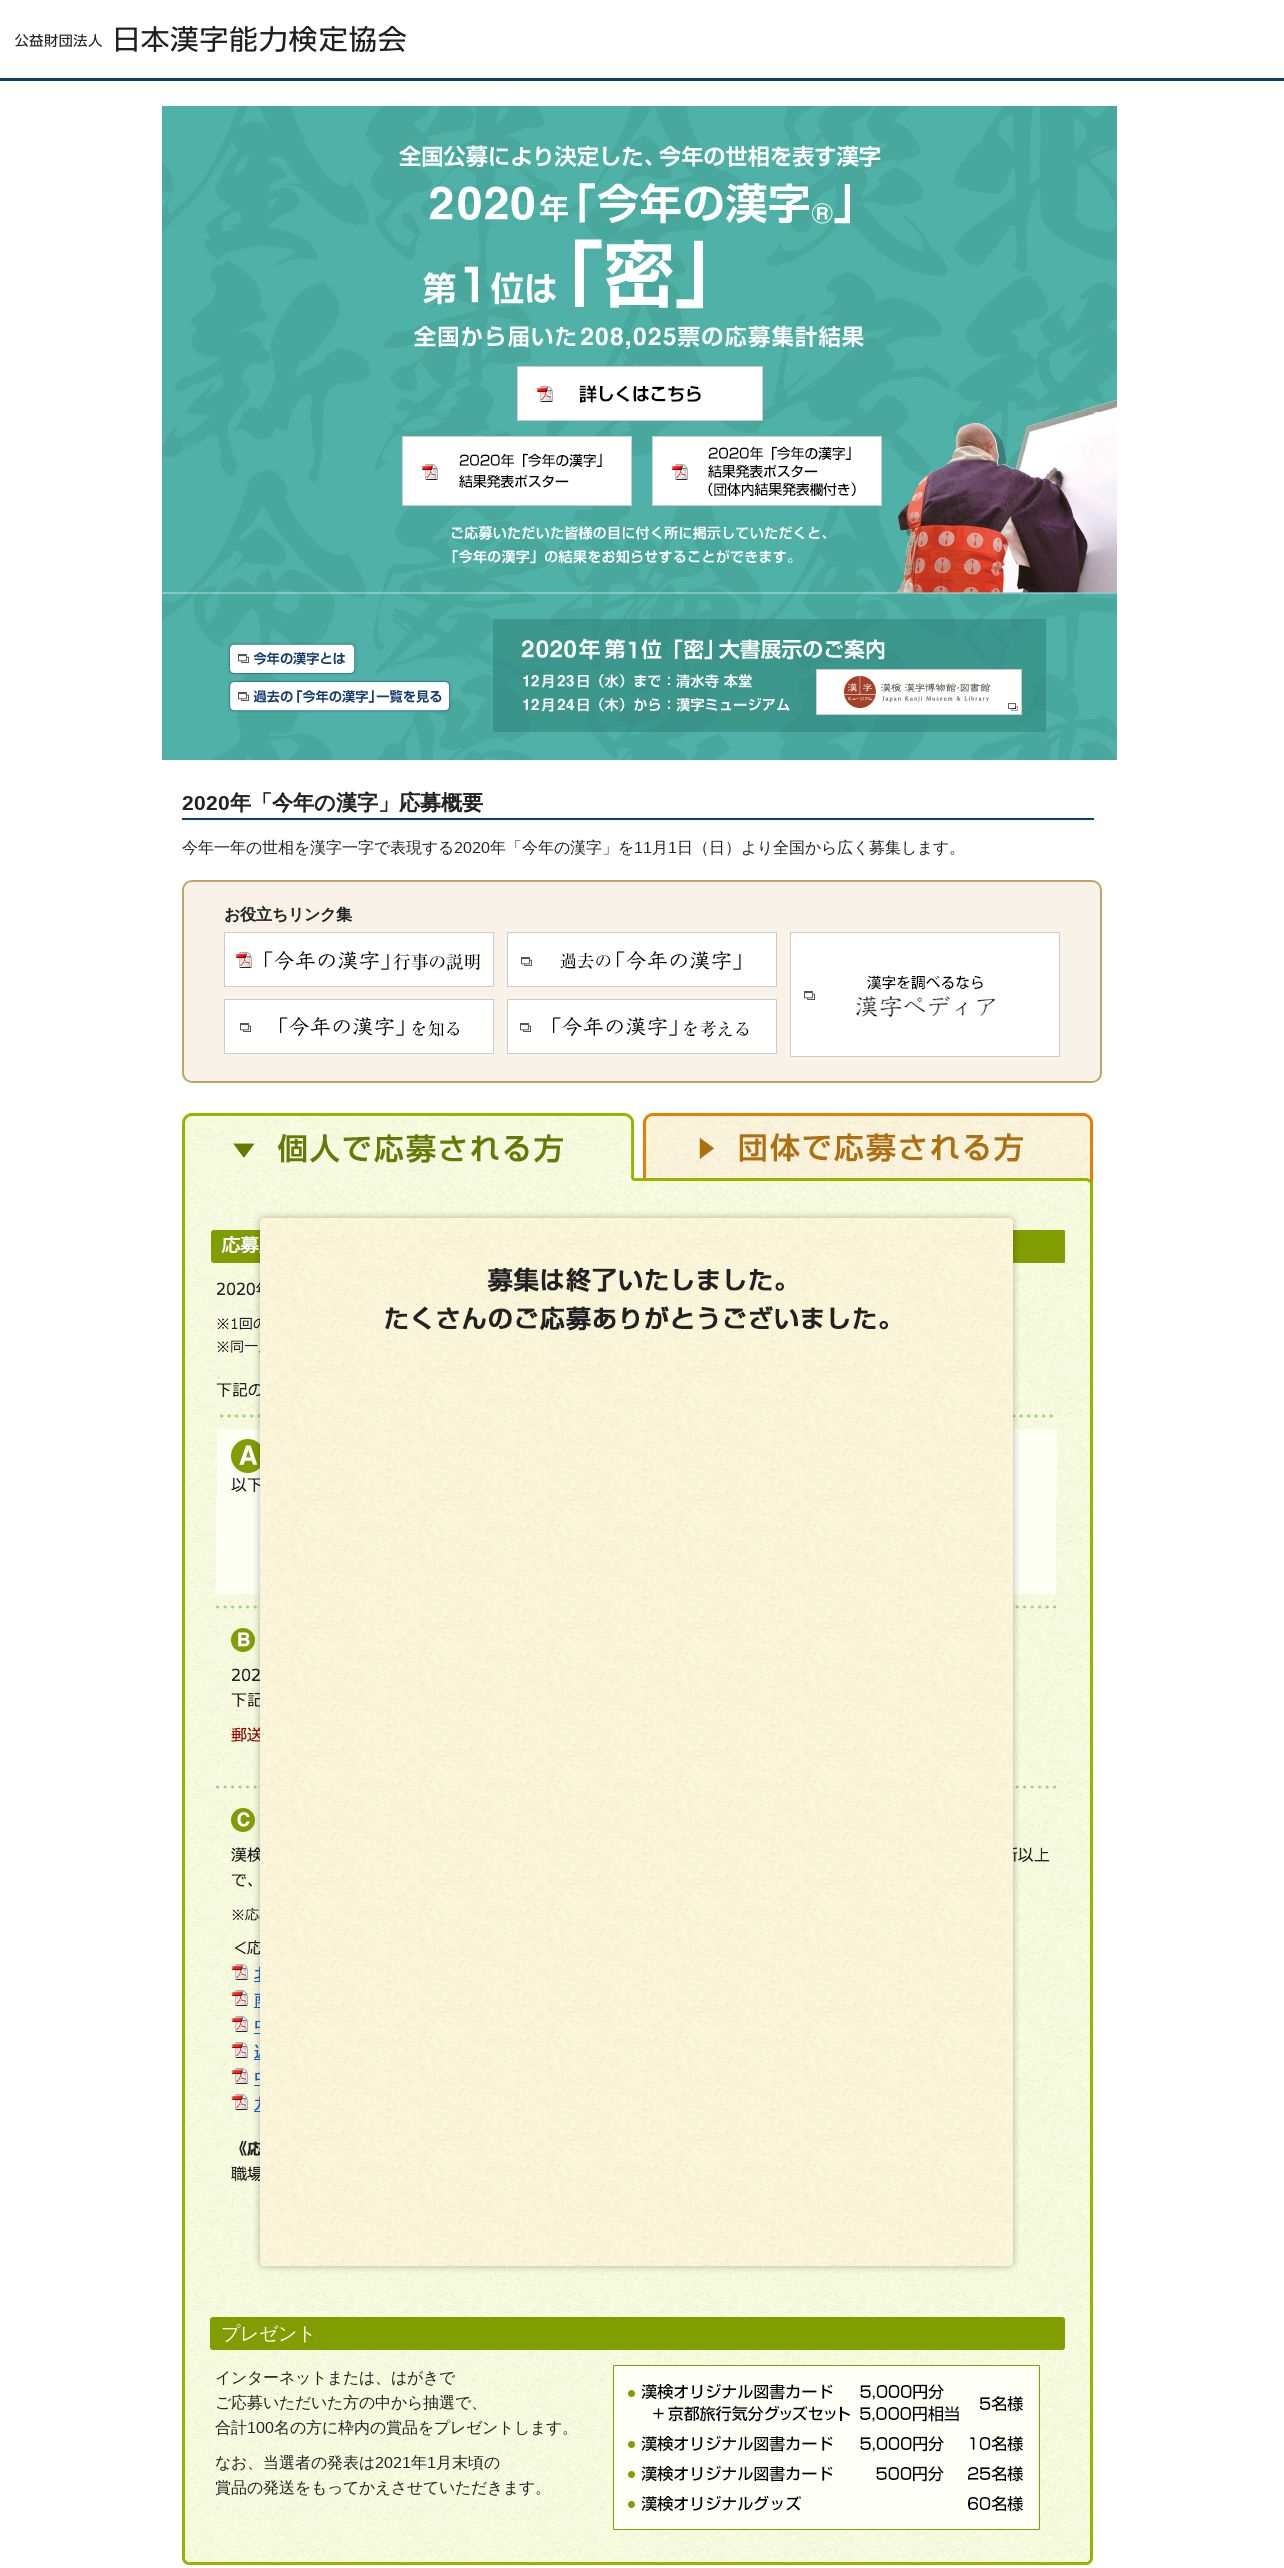Click down arrow on 個人で応募される方 tab
Viewport: 1284px width, 2568px height.
pyautogui.click(x=243, y=1150)
